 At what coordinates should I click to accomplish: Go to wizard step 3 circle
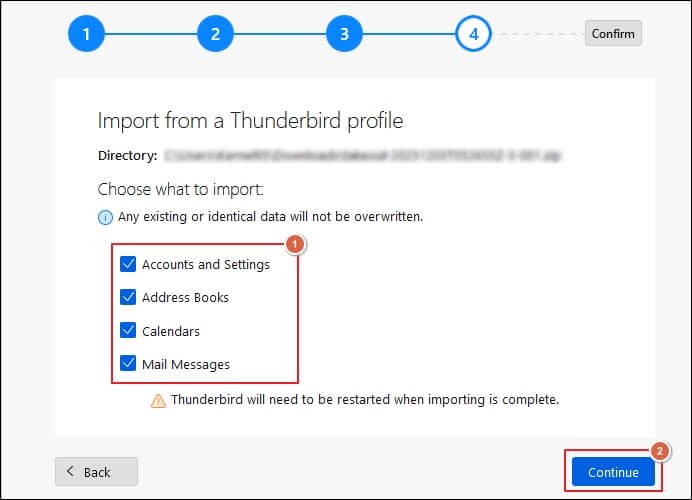click(x=344, y=34)
